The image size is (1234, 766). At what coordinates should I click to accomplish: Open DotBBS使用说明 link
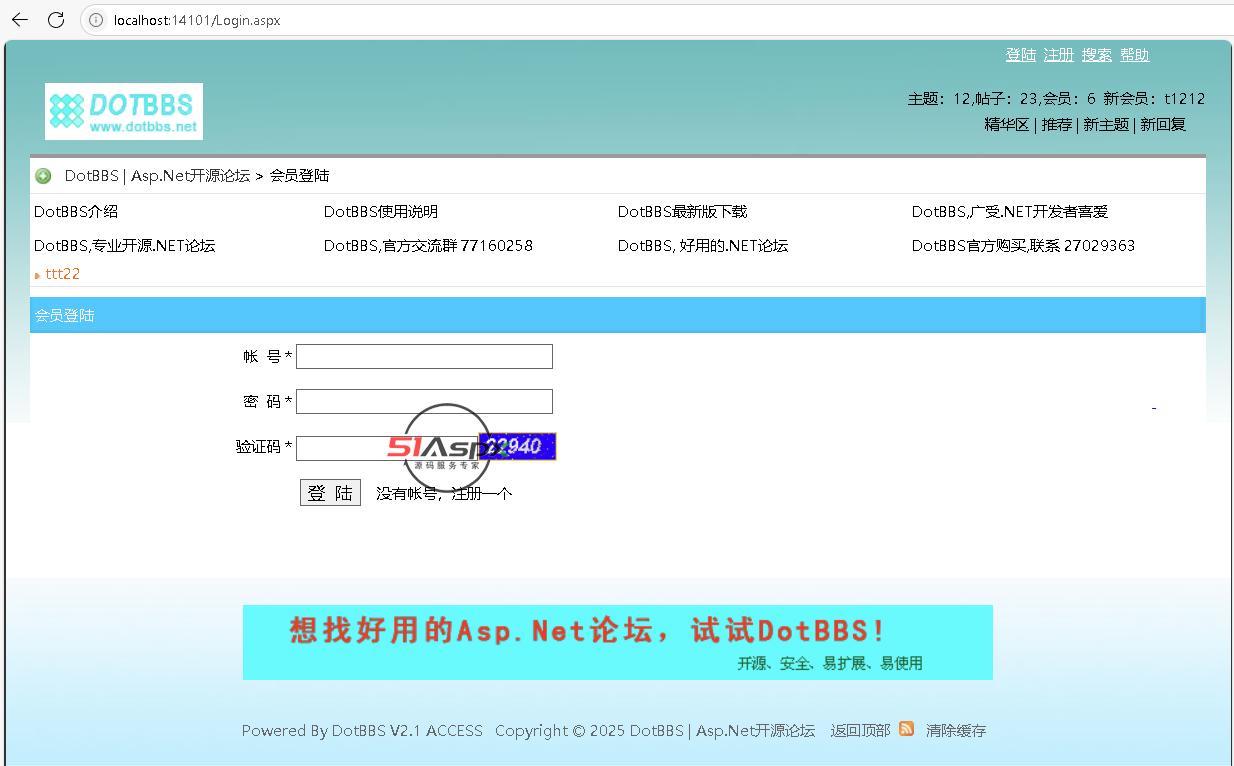[381, 212]
